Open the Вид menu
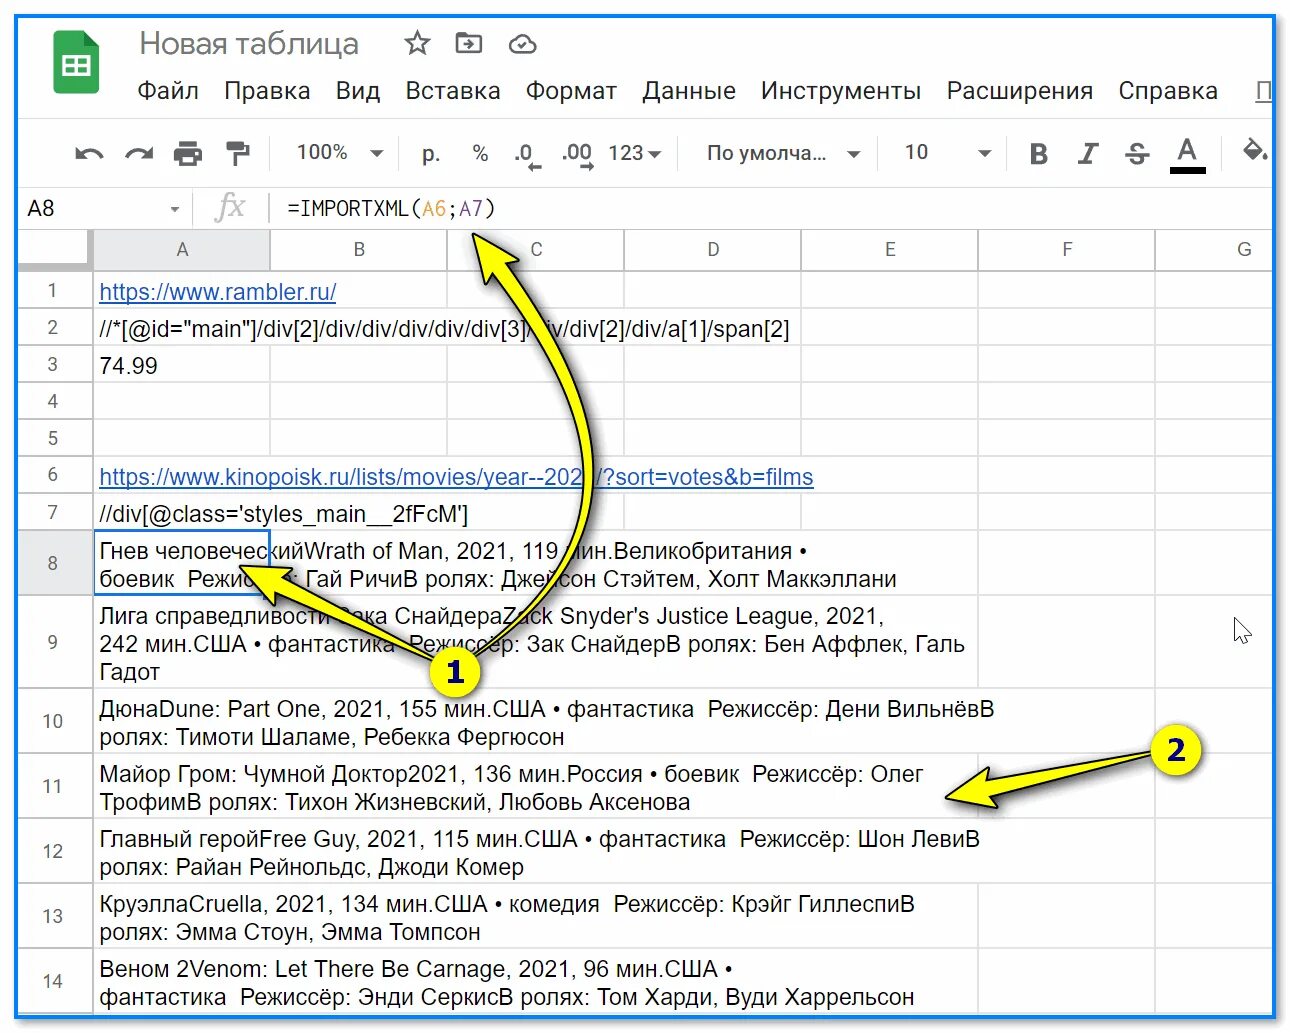 [x=358, y=91]
